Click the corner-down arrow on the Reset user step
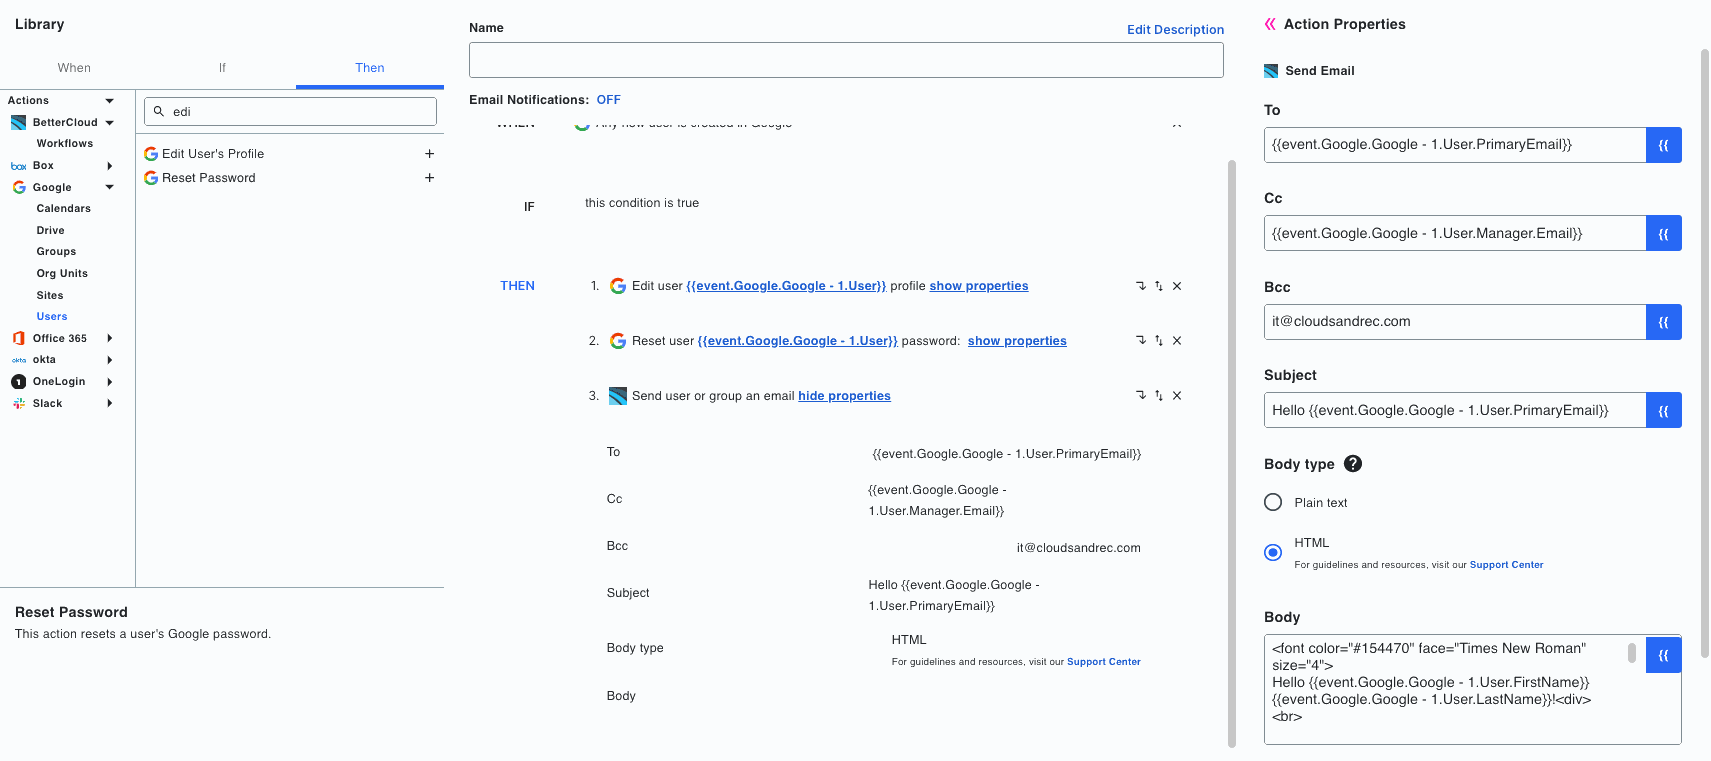 pos(1141,341)
